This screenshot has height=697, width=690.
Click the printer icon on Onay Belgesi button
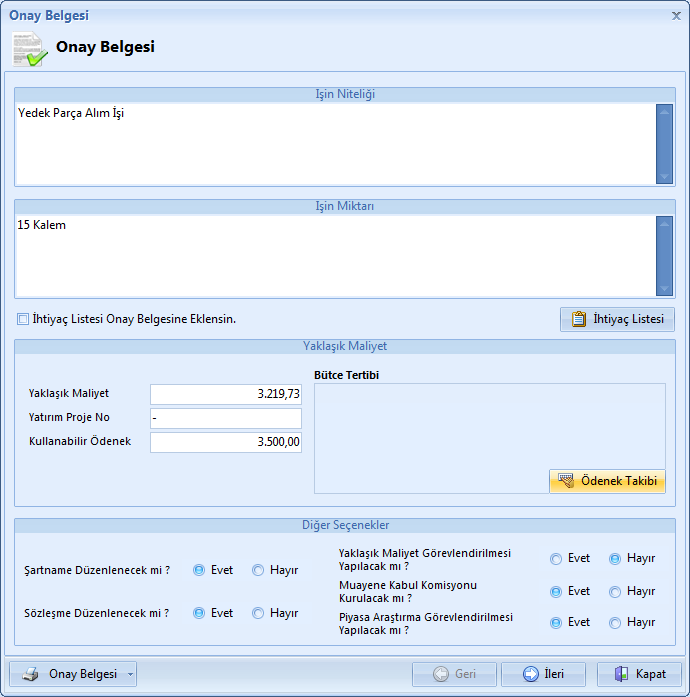click(31, 674)
